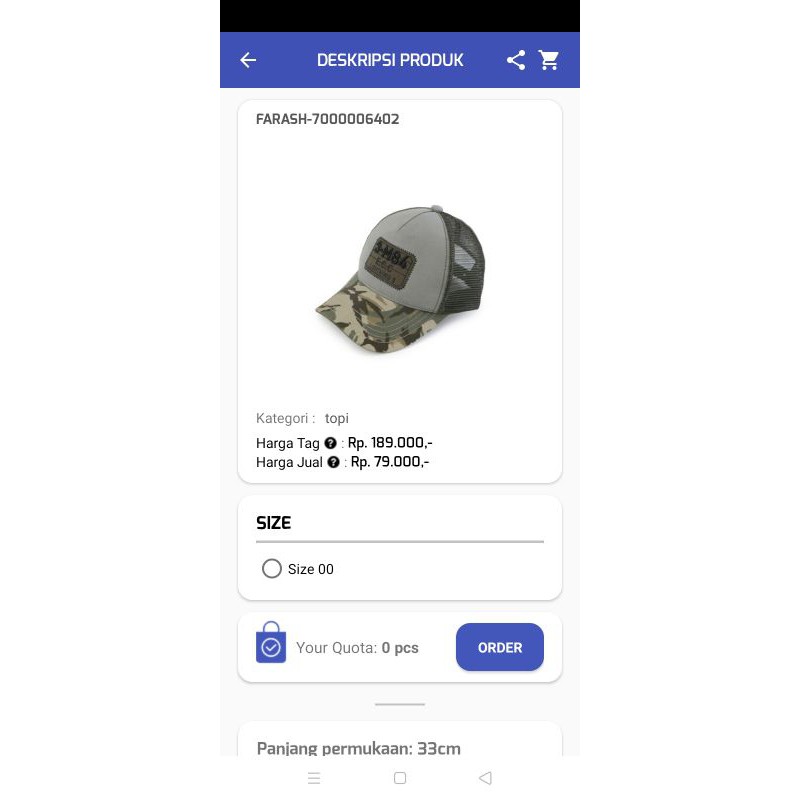The width and height of the screenshot is (800, 800).
Task: Tap the DESKRIPSI PRODUK header title
Action: [x=390, y=60]
